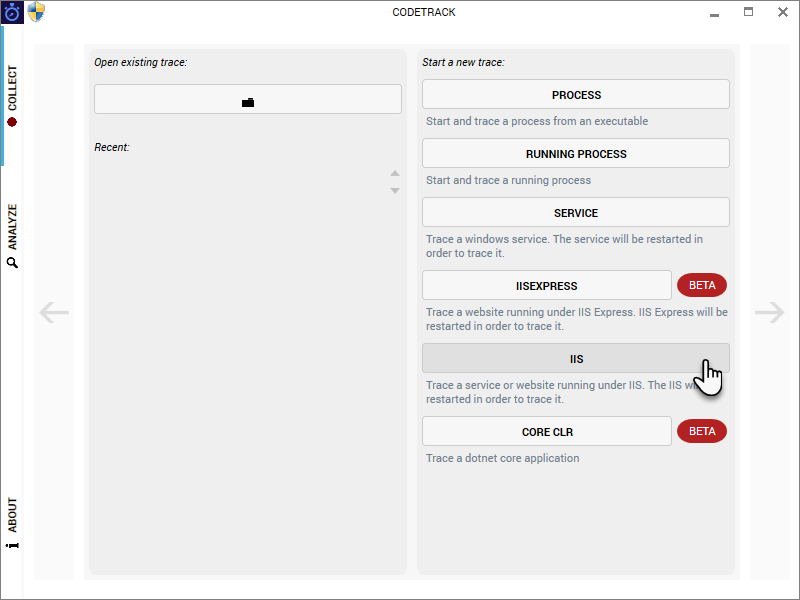The height and width of the screenshot is (600, 800).
Task: Start a PROCESS trace
Action: coord(576,94)
